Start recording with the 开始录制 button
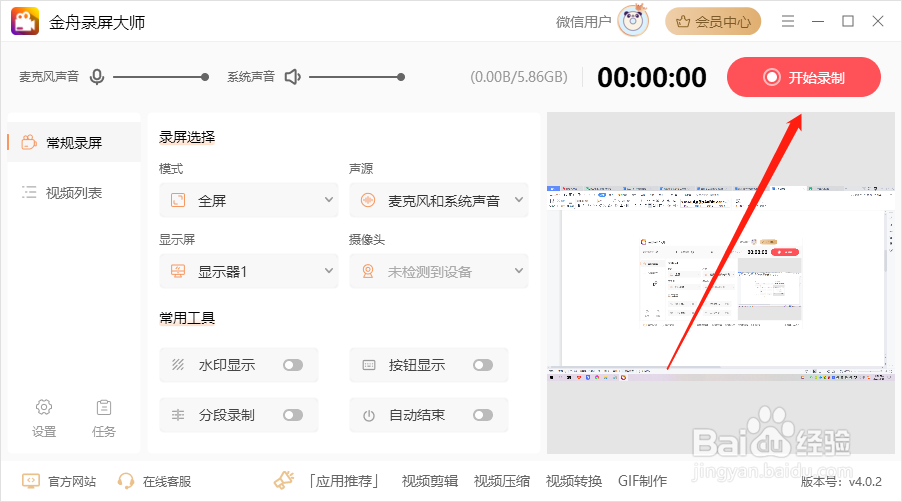 tap(804, 77)
